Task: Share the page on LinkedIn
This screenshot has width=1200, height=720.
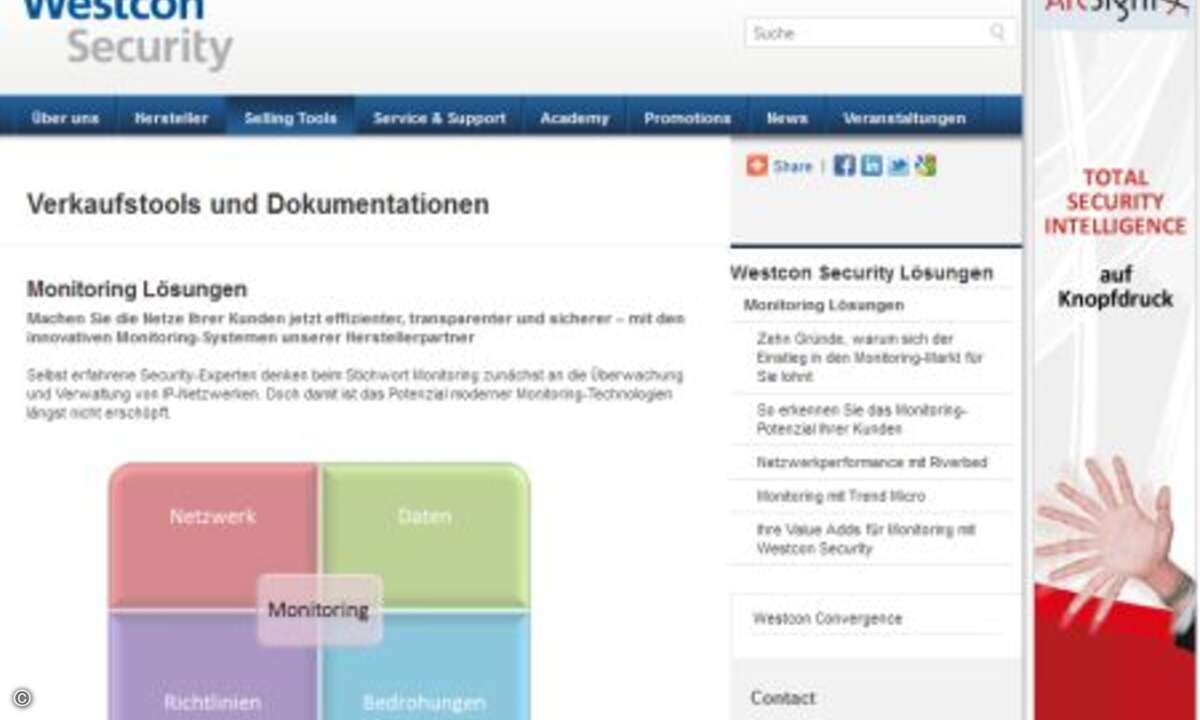Action: coord(872,166)
